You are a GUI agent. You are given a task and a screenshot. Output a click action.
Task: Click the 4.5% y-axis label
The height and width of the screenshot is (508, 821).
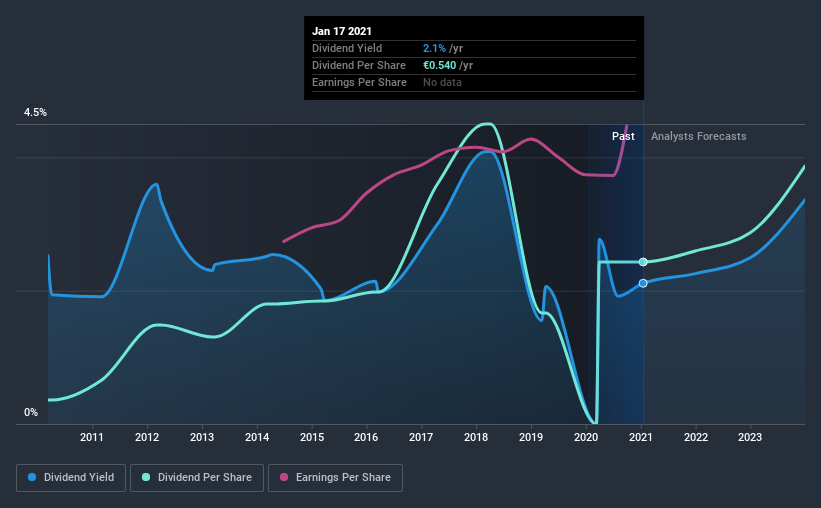click(x=35, y=113)
